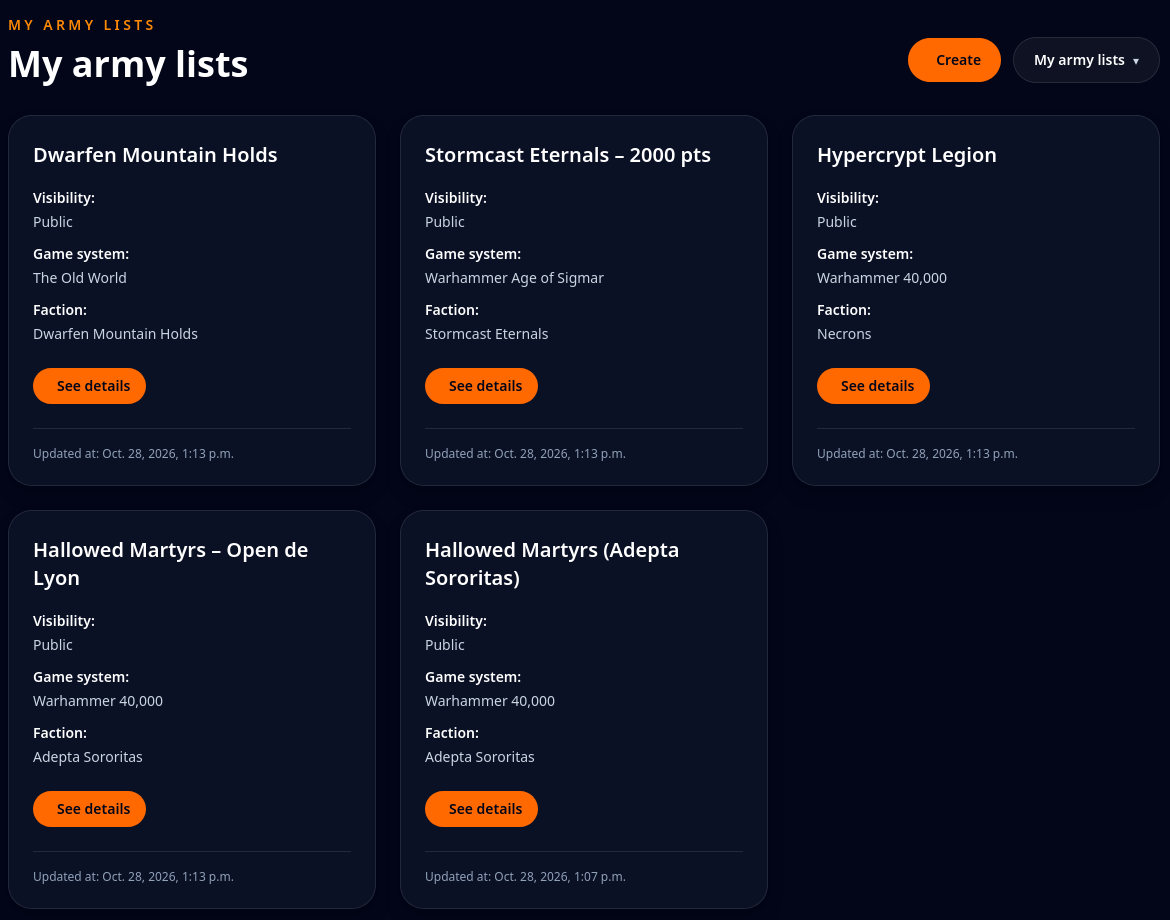Click Warhammer Age of Sigmar game system value
Image resolution: width=1170 pixels, height=920 pixels.
pyautogui.click(x=514, y=278)
